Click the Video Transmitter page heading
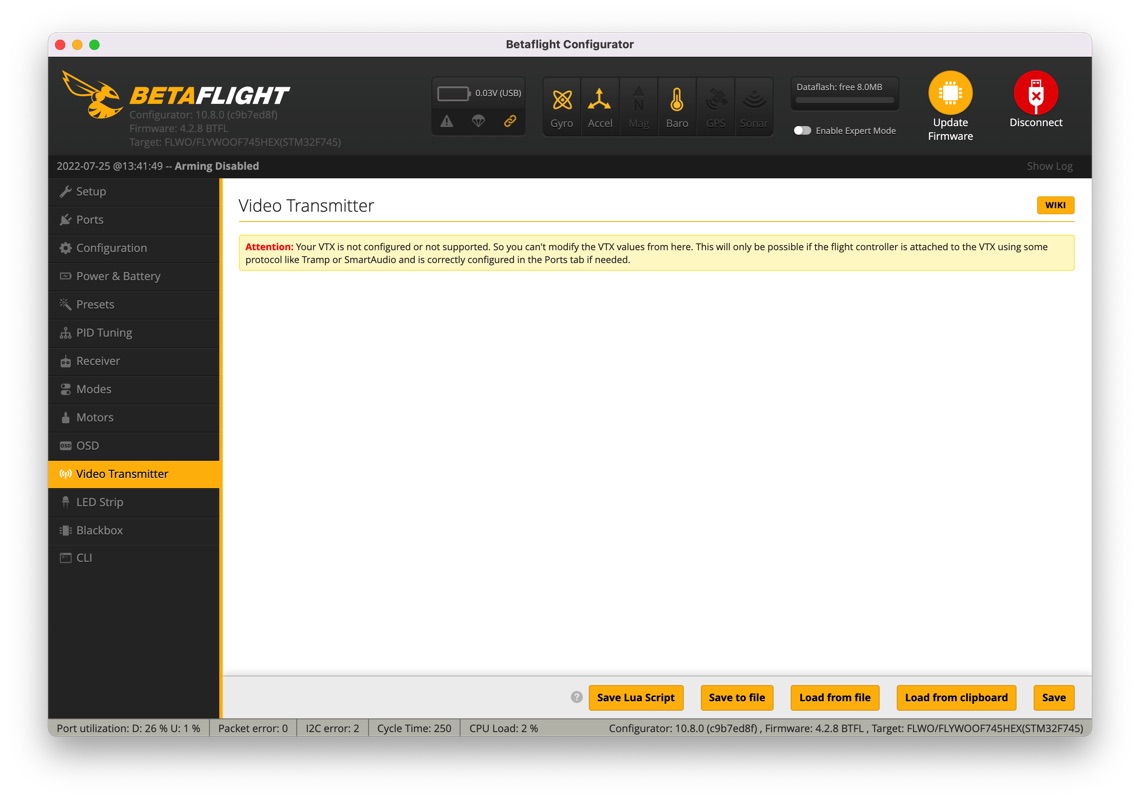Viewport: 1140px width, 800px height. [x=306, y=206]
